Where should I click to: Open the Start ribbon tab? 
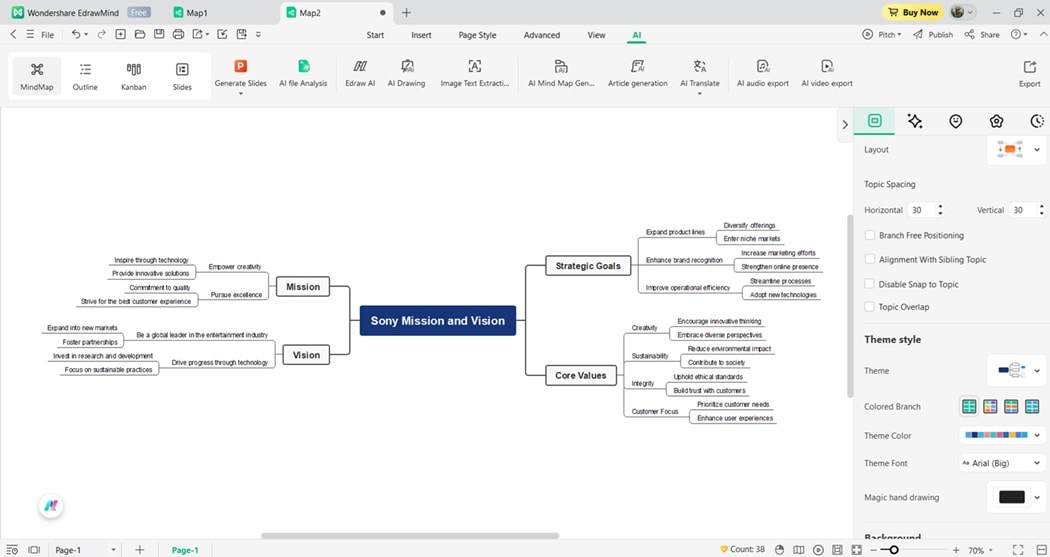(375, 35)
